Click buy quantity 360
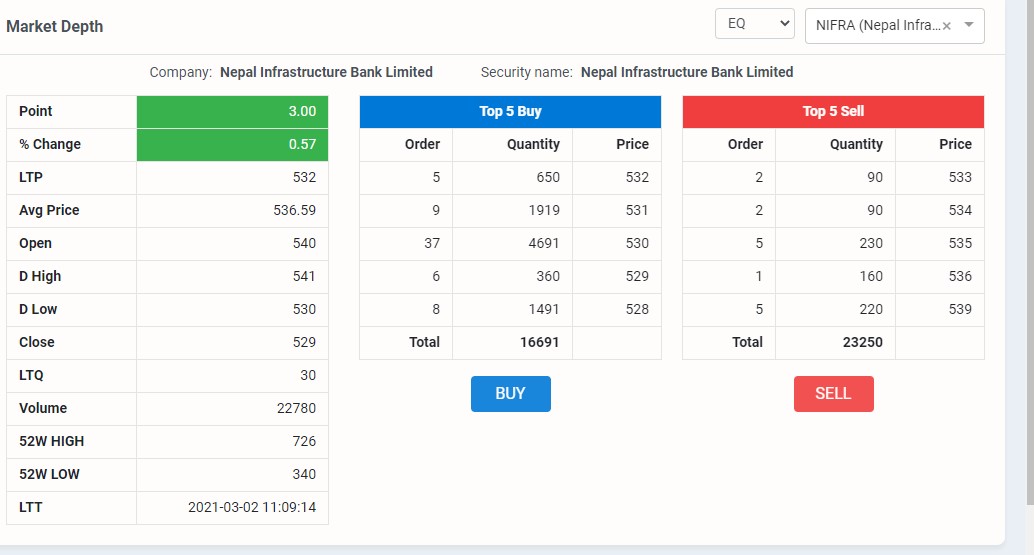Screen dimensions: 1034x555 [548, 276]
